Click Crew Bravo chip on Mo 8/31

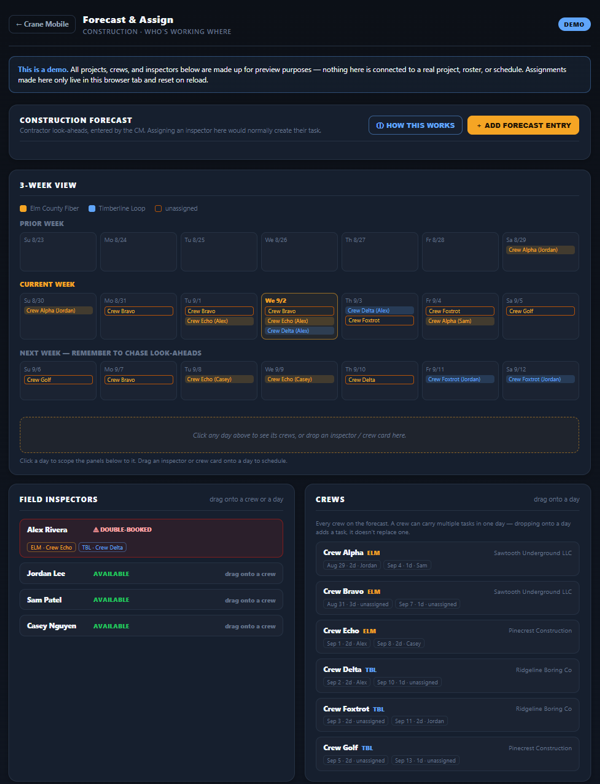pos(139,311)
